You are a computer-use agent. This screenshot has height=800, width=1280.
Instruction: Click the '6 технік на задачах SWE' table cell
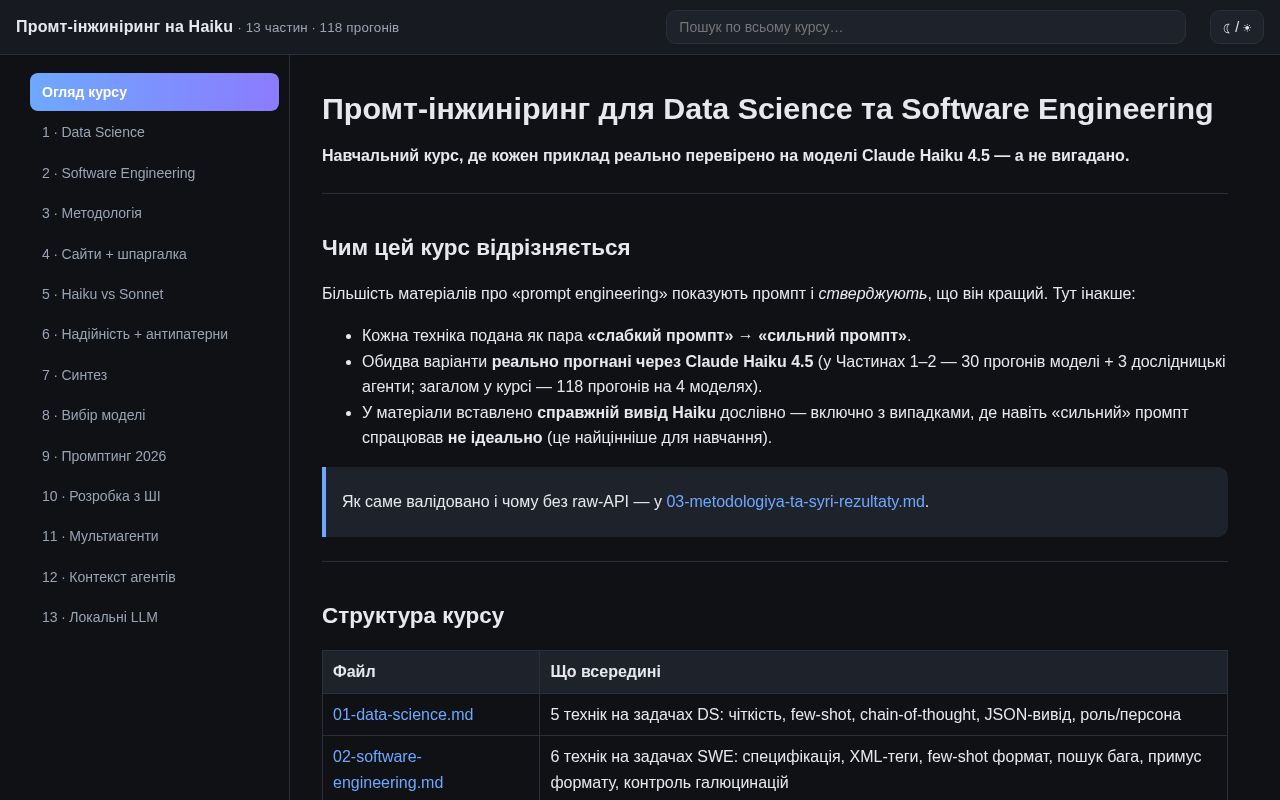pyautogui.click(x=883, y=770)
